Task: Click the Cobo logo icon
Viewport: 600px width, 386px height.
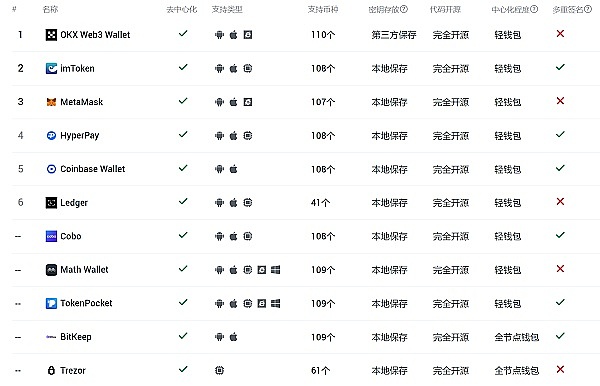Action: (51, 236)
